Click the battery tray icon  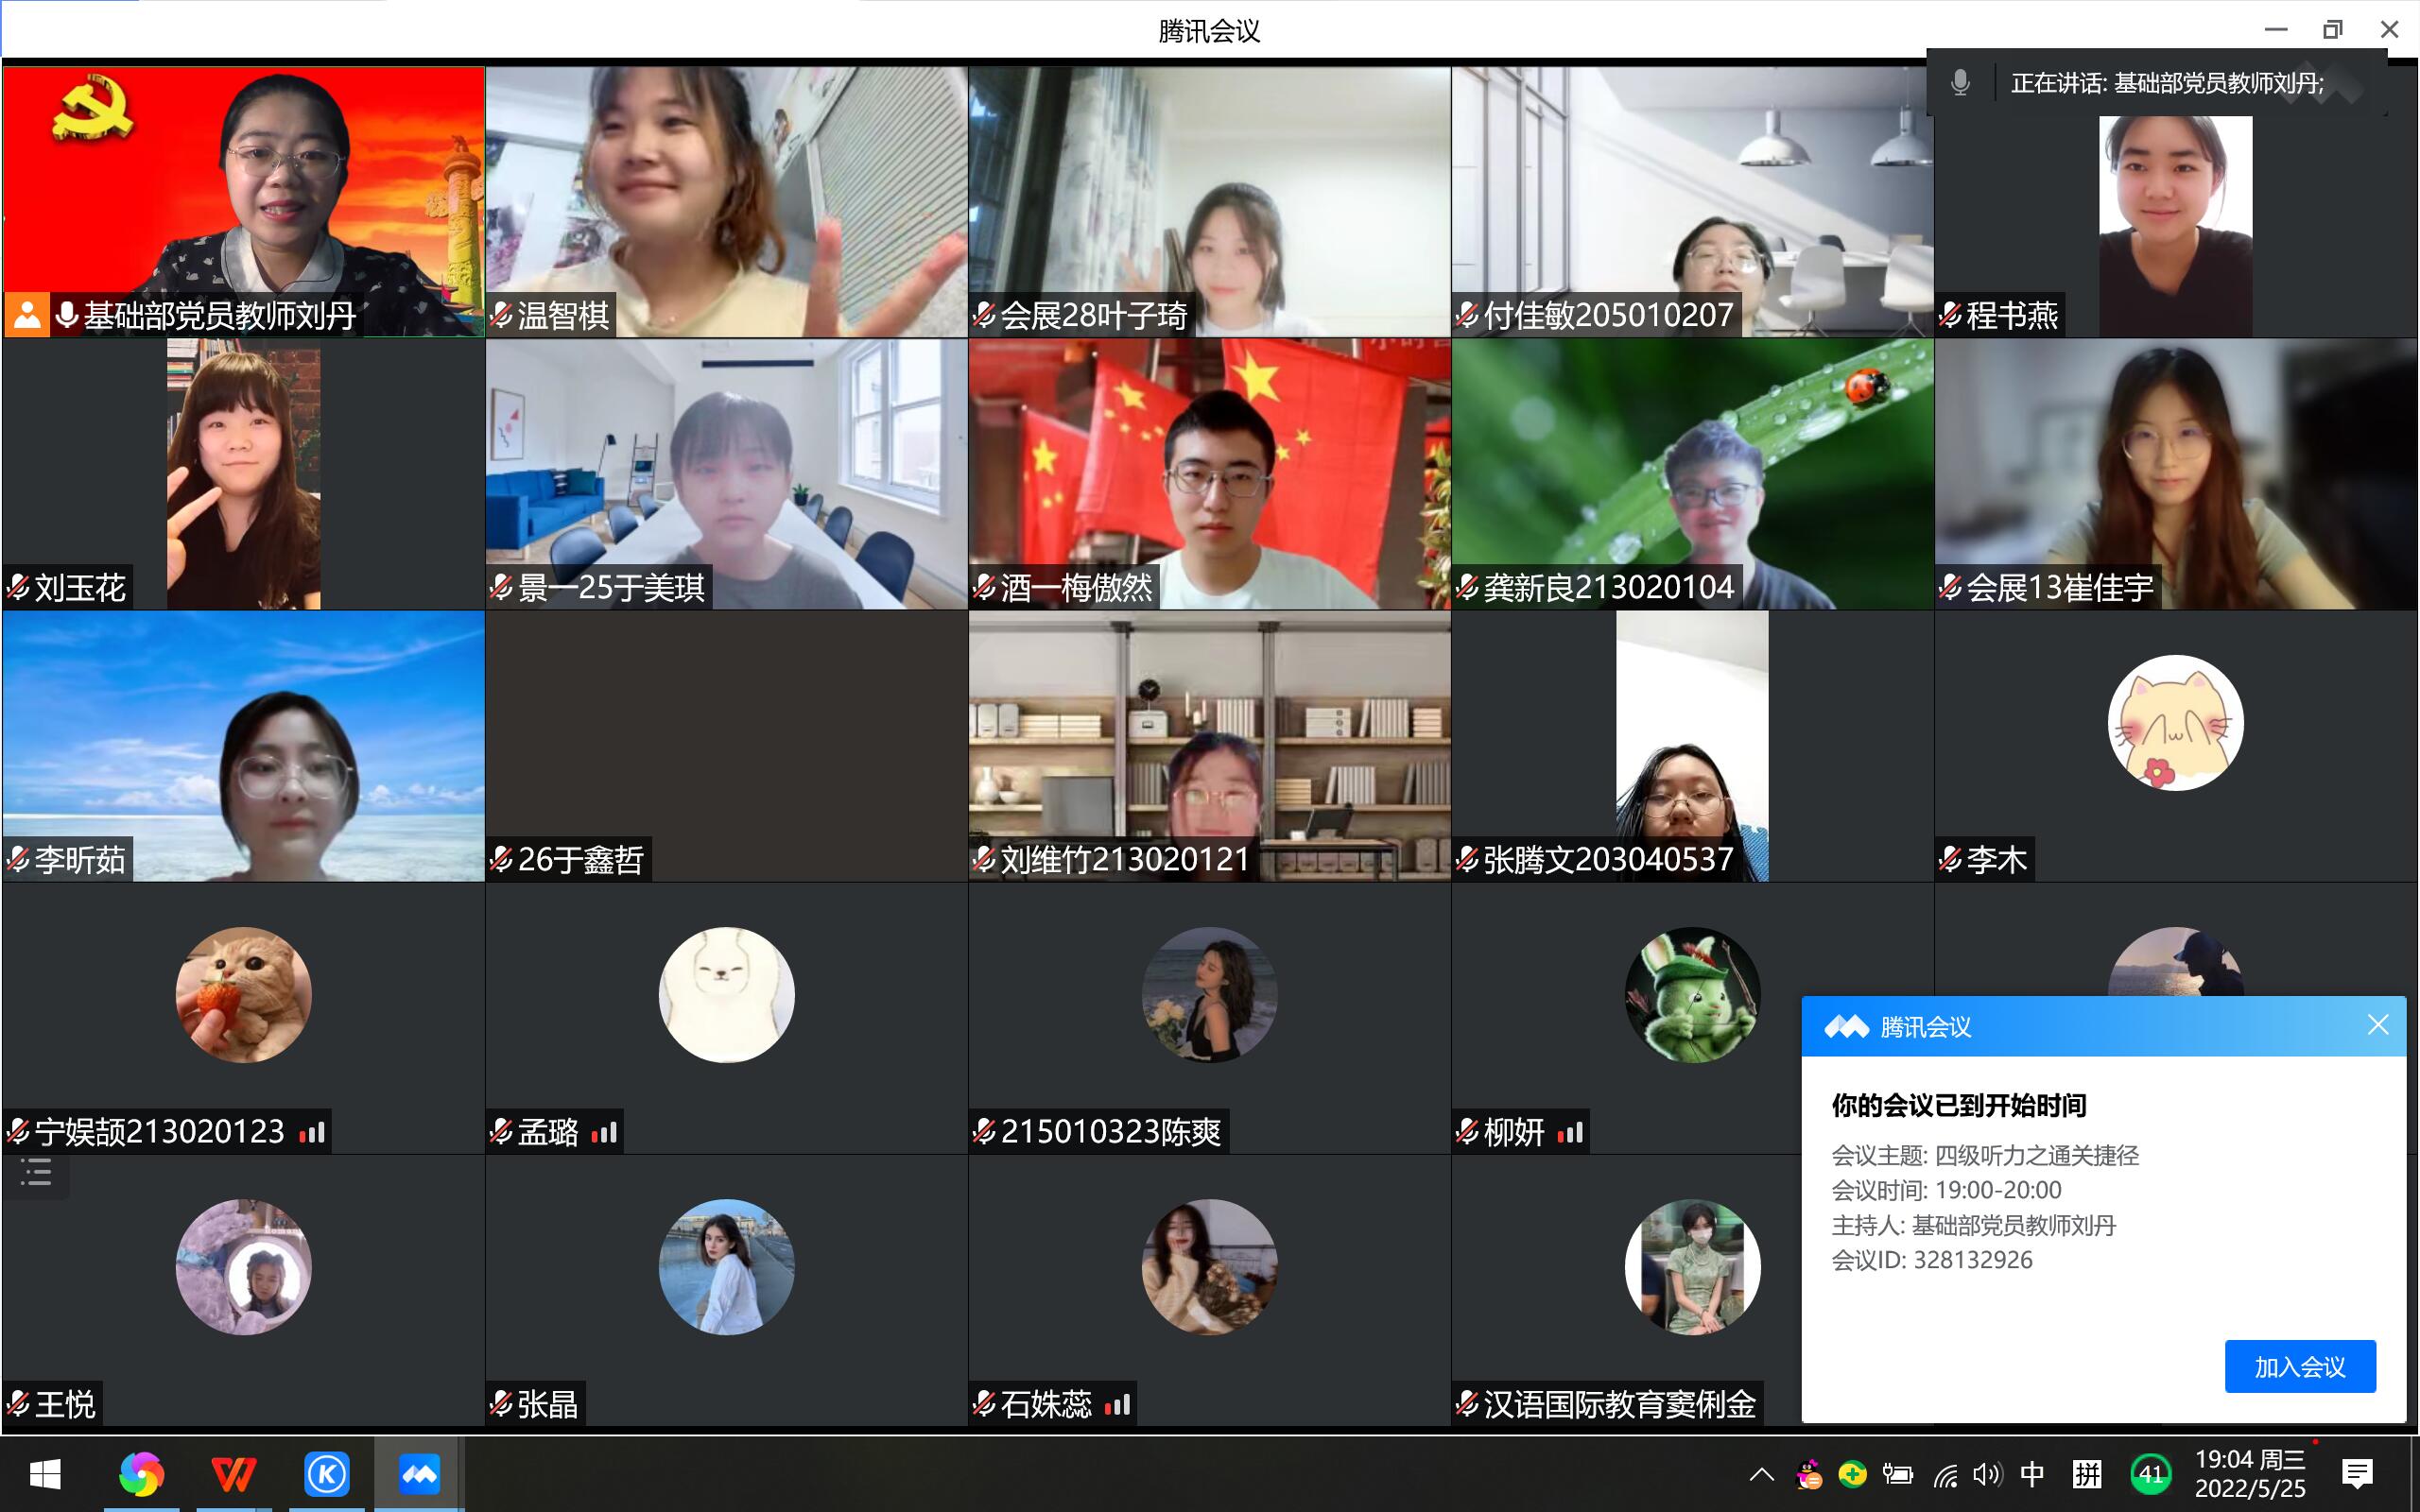point(1897,1475)
